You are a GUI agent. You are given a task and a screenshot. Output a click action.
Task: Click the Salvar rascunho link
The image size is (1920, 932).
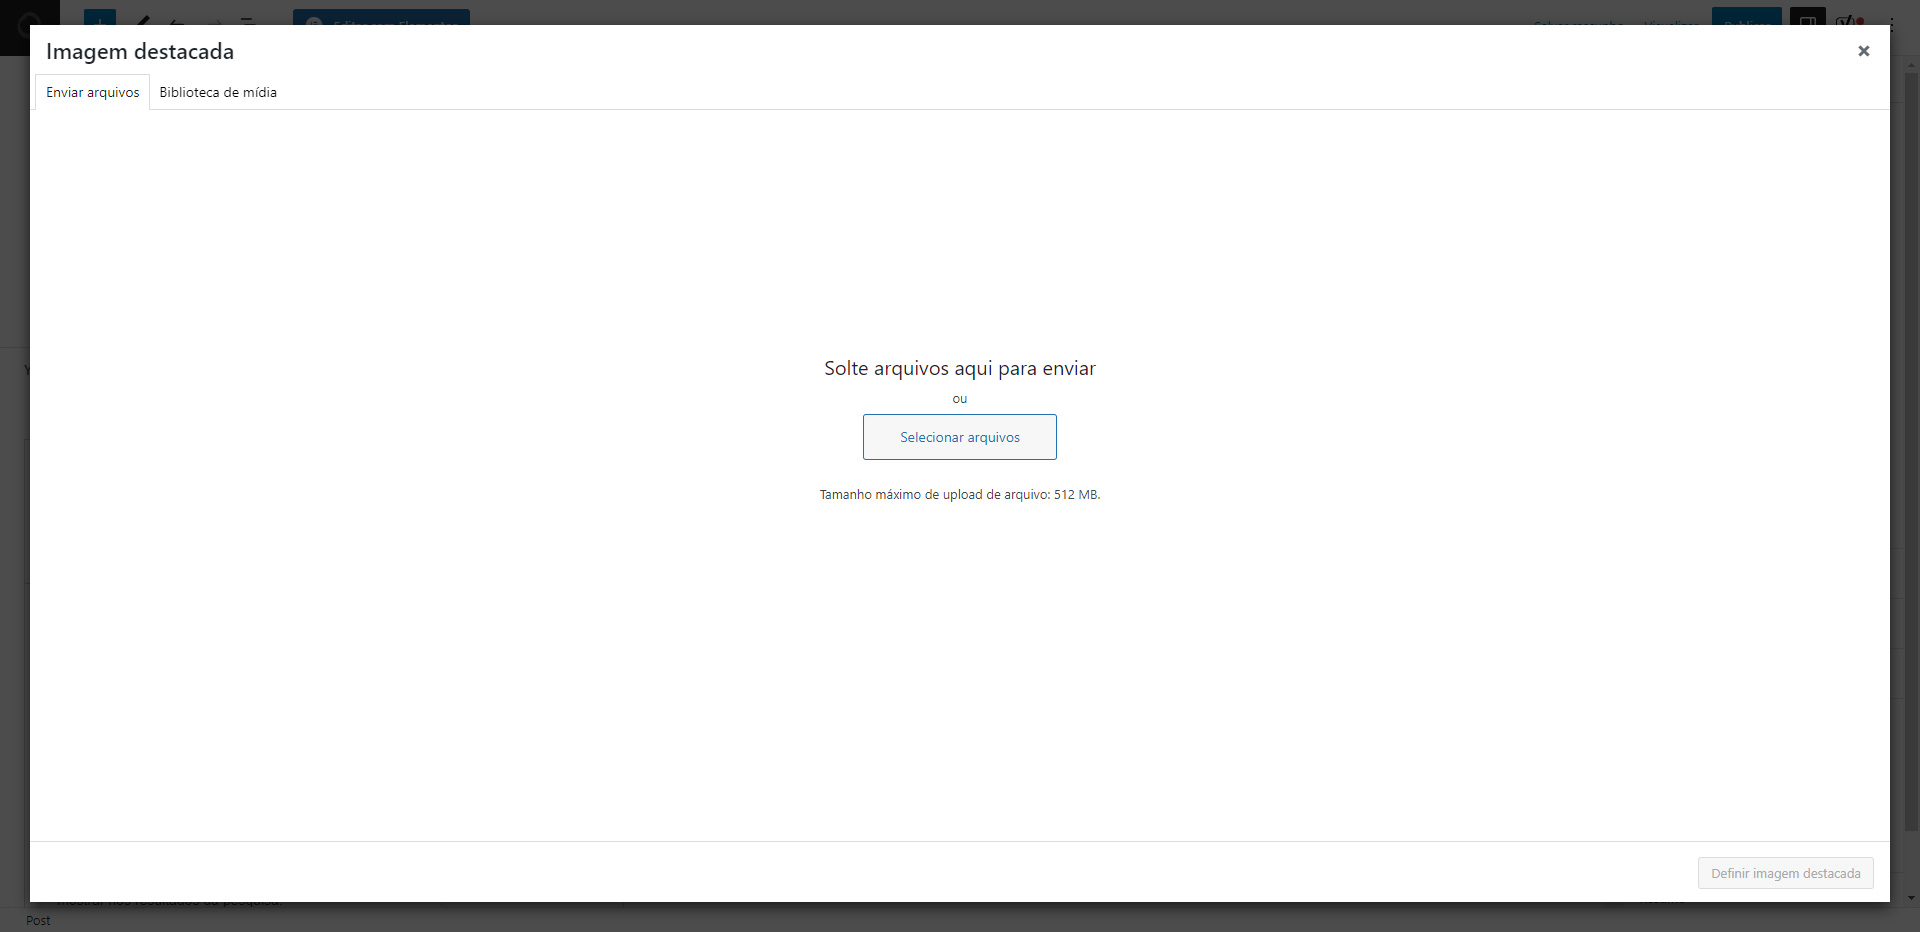1578,20
